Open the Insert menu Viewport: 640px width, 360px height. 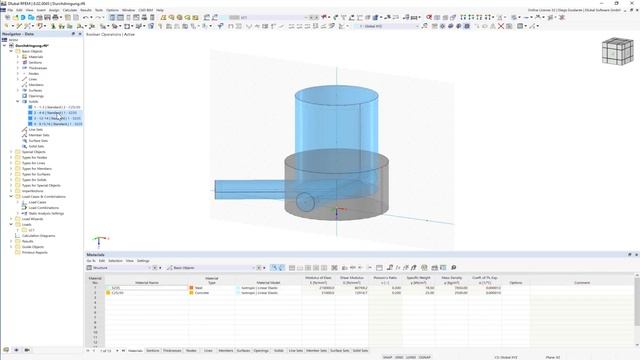41,10
